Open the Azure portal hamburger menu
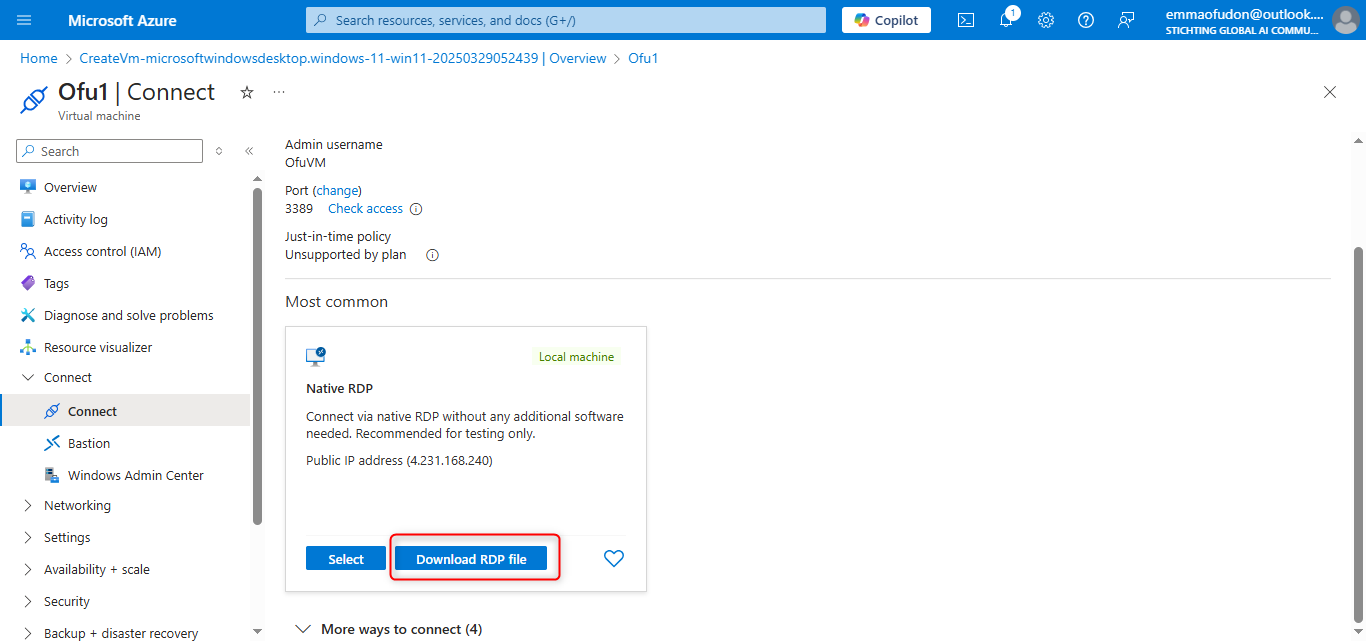Viewport: 1366px width, 641px height. click(24, 20)
